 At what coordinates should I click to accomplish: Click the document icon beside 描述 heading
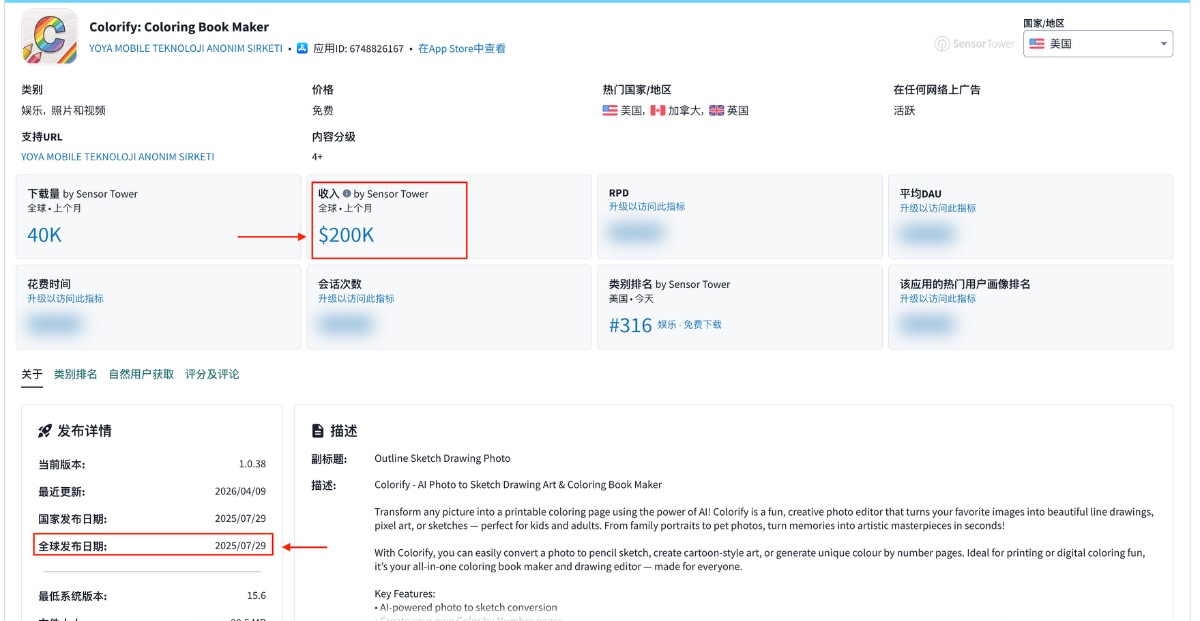click(318, 431)
